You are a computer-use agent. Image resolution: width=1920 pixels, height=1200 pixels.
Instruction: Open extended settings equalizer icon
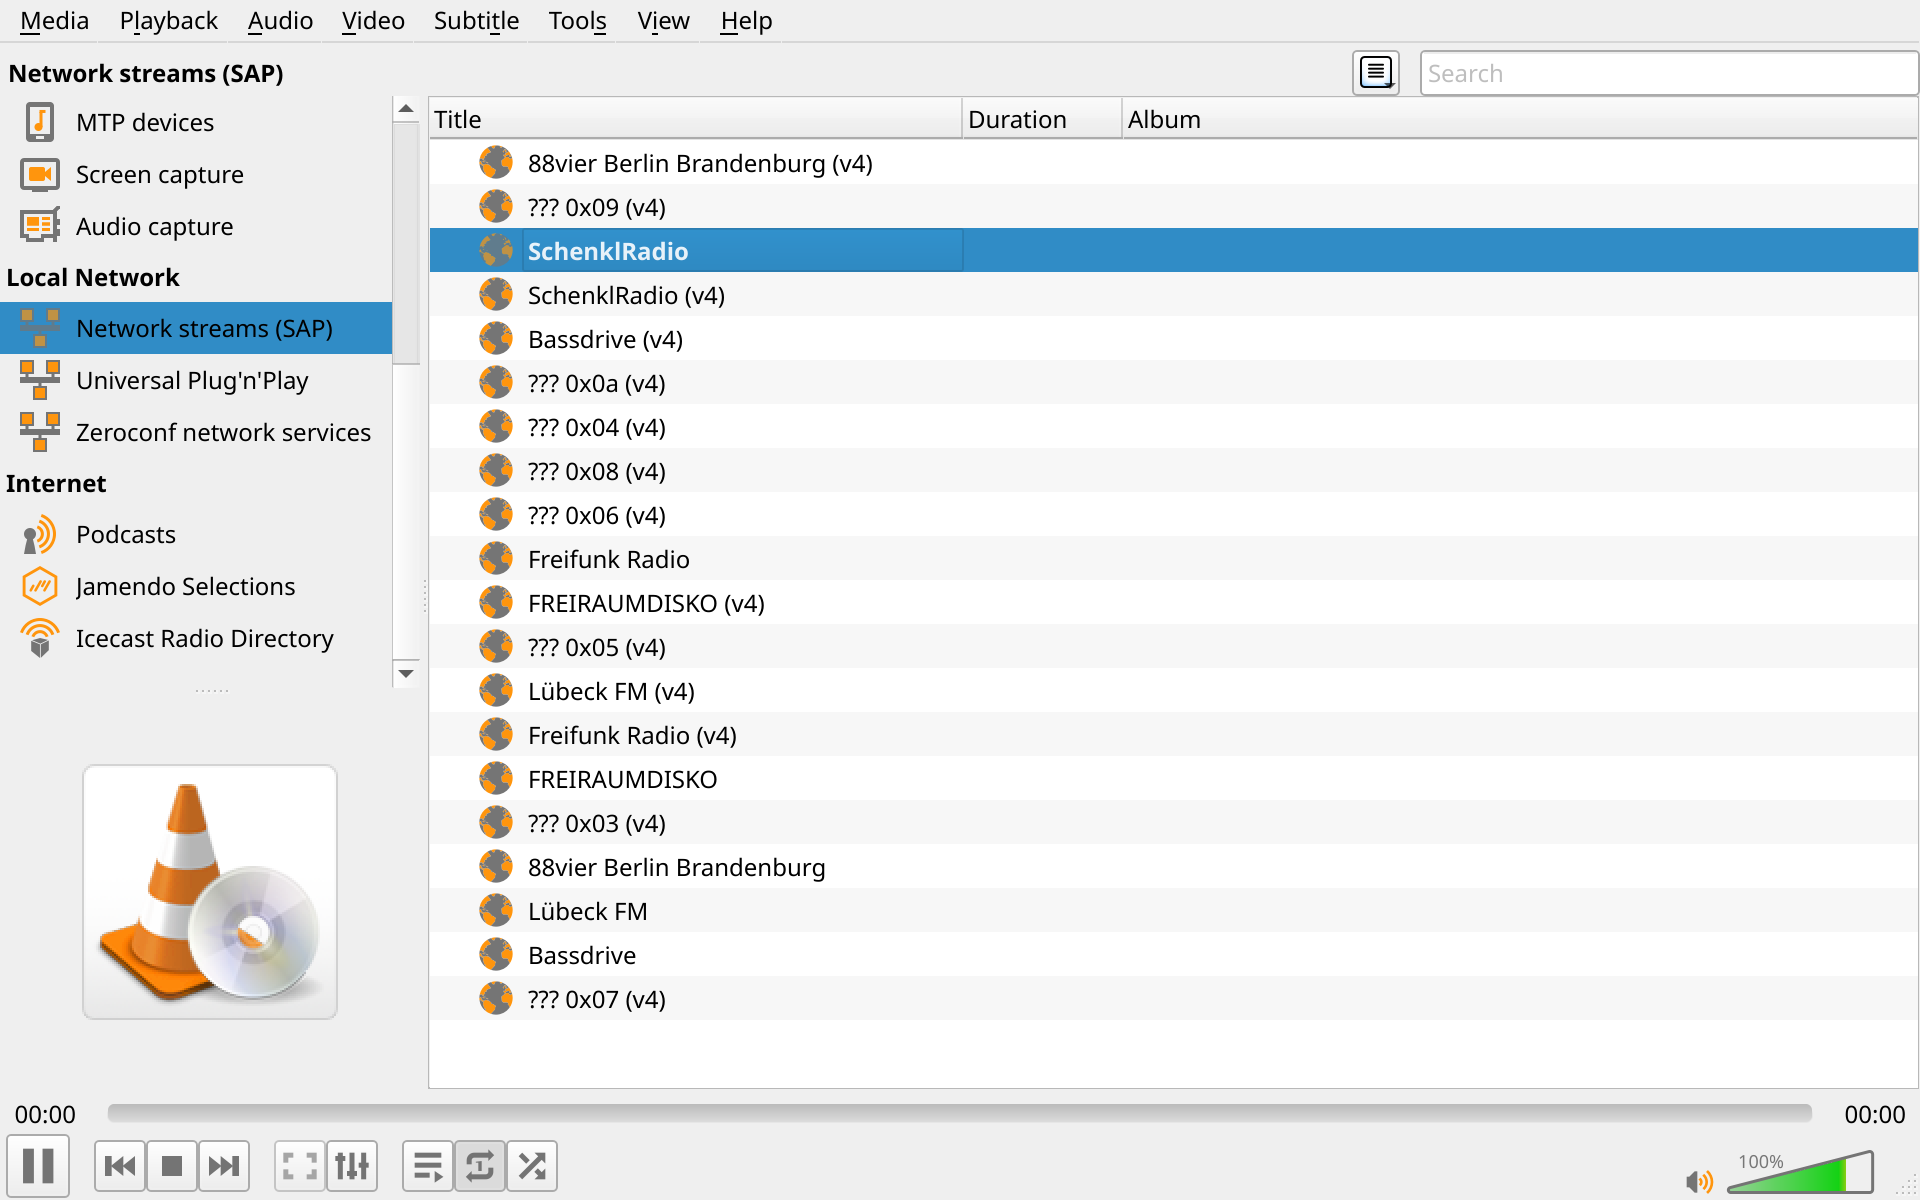coord(352,1166)
